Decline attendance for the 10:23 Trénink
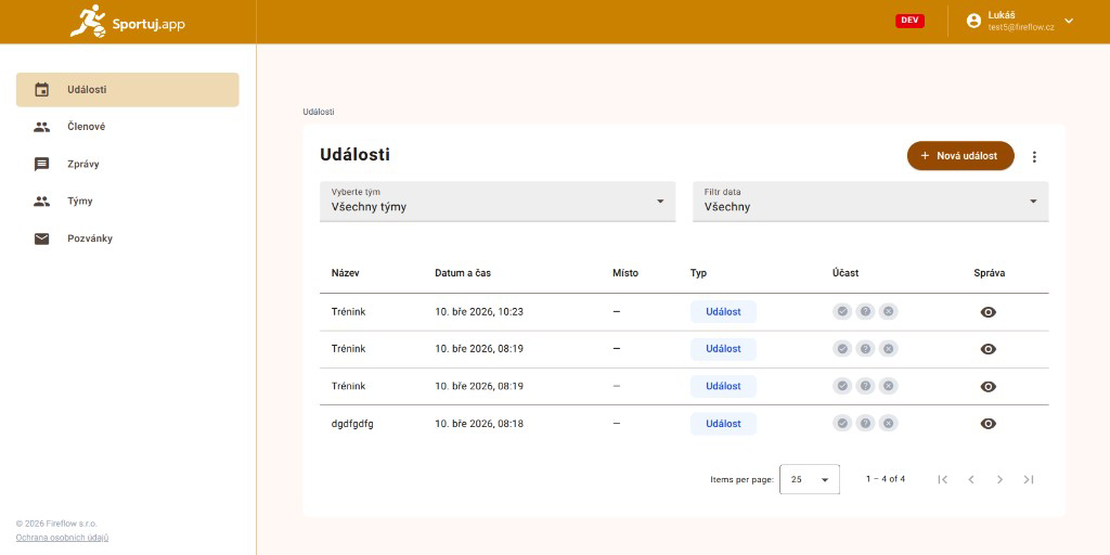 tap(889, 312)
